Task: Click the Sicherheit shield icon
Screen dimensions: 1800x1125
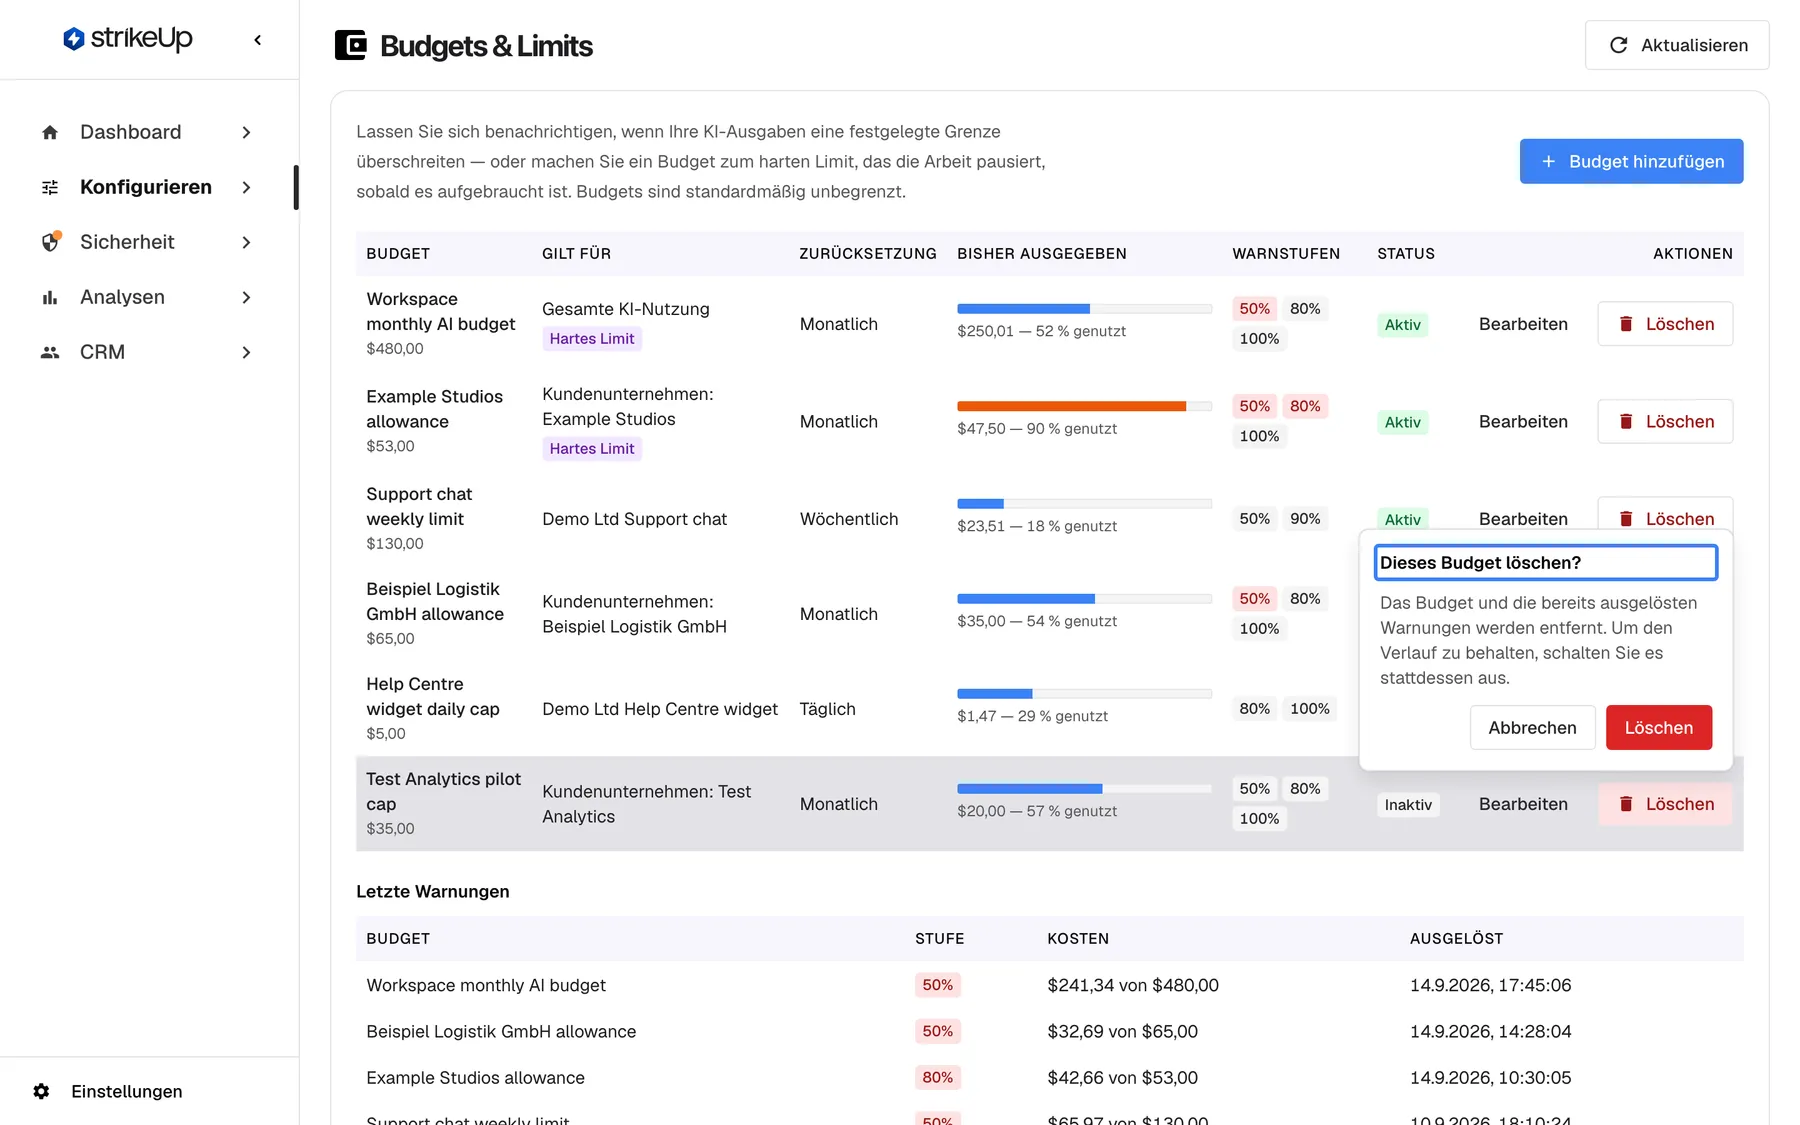Action: coord(50,242)
